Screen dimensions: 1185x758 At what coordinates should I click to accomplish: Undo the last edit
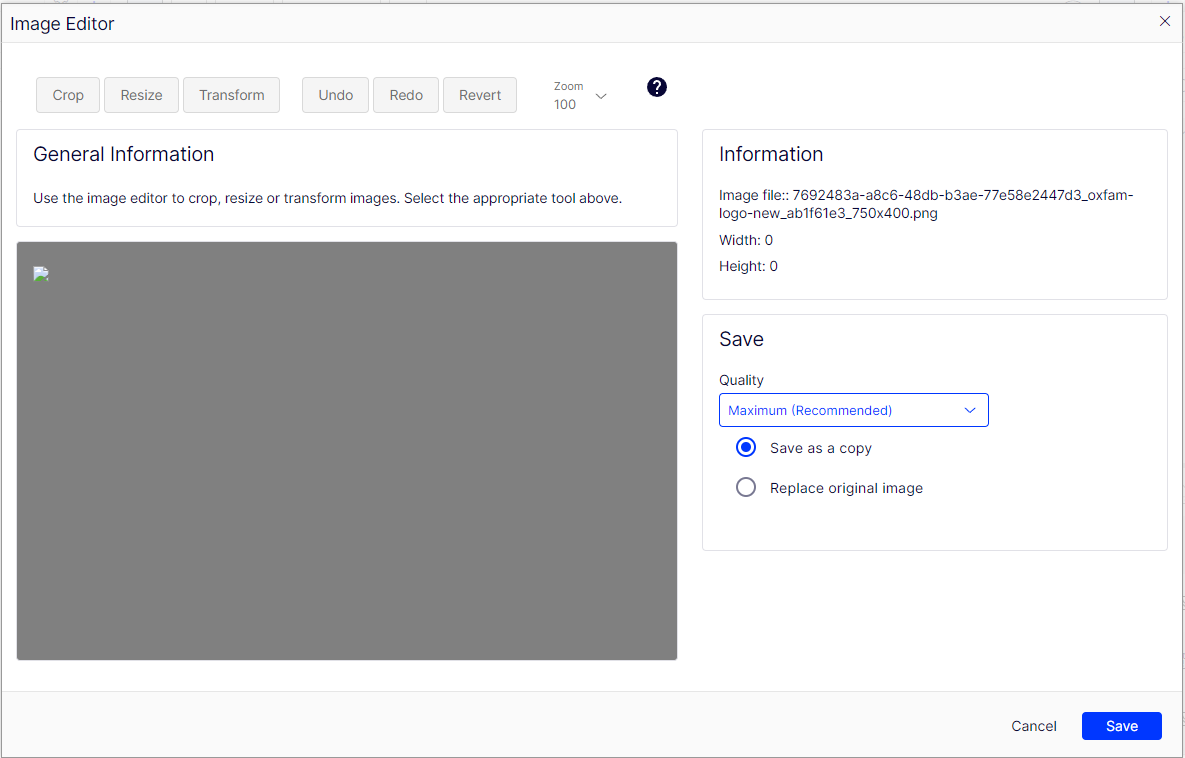(x=335, y=95)
